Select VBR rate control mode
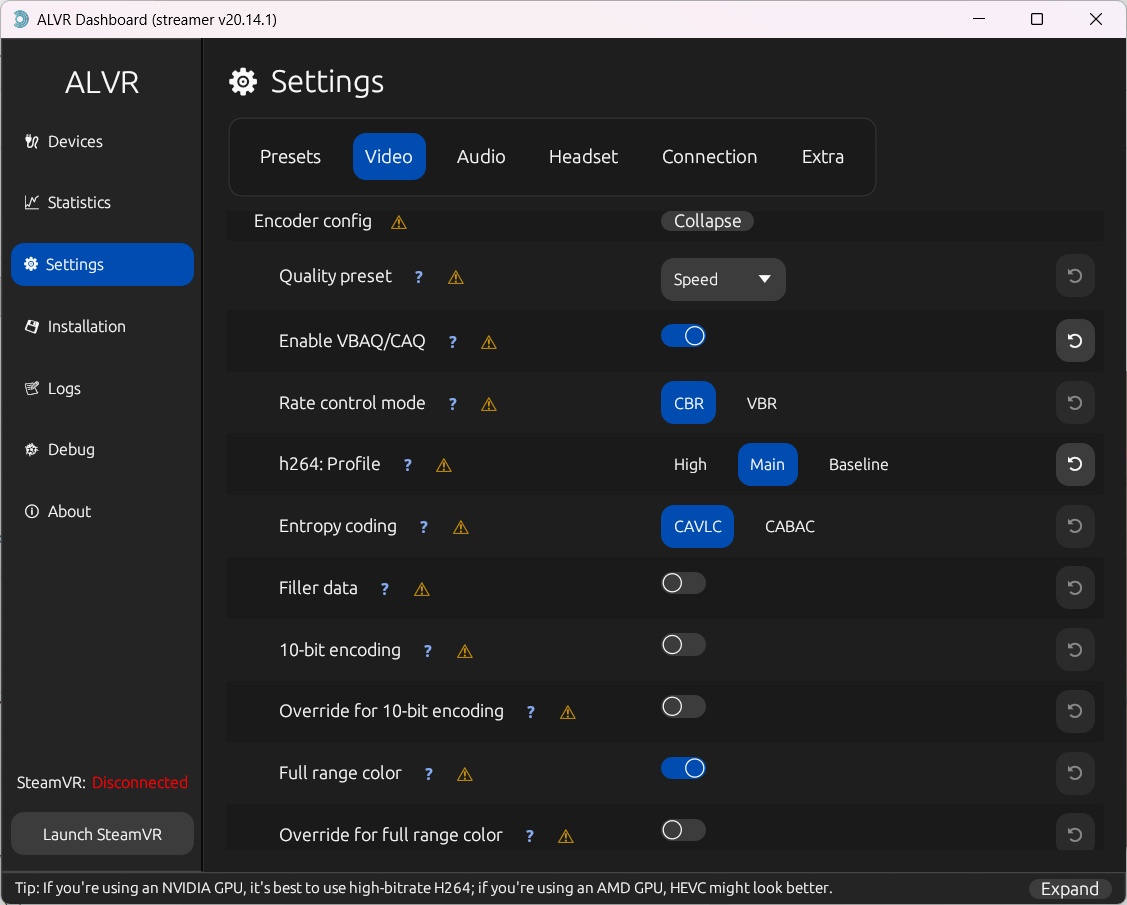The height and width of the screenshot is (905, 1127). pos(762,403)
